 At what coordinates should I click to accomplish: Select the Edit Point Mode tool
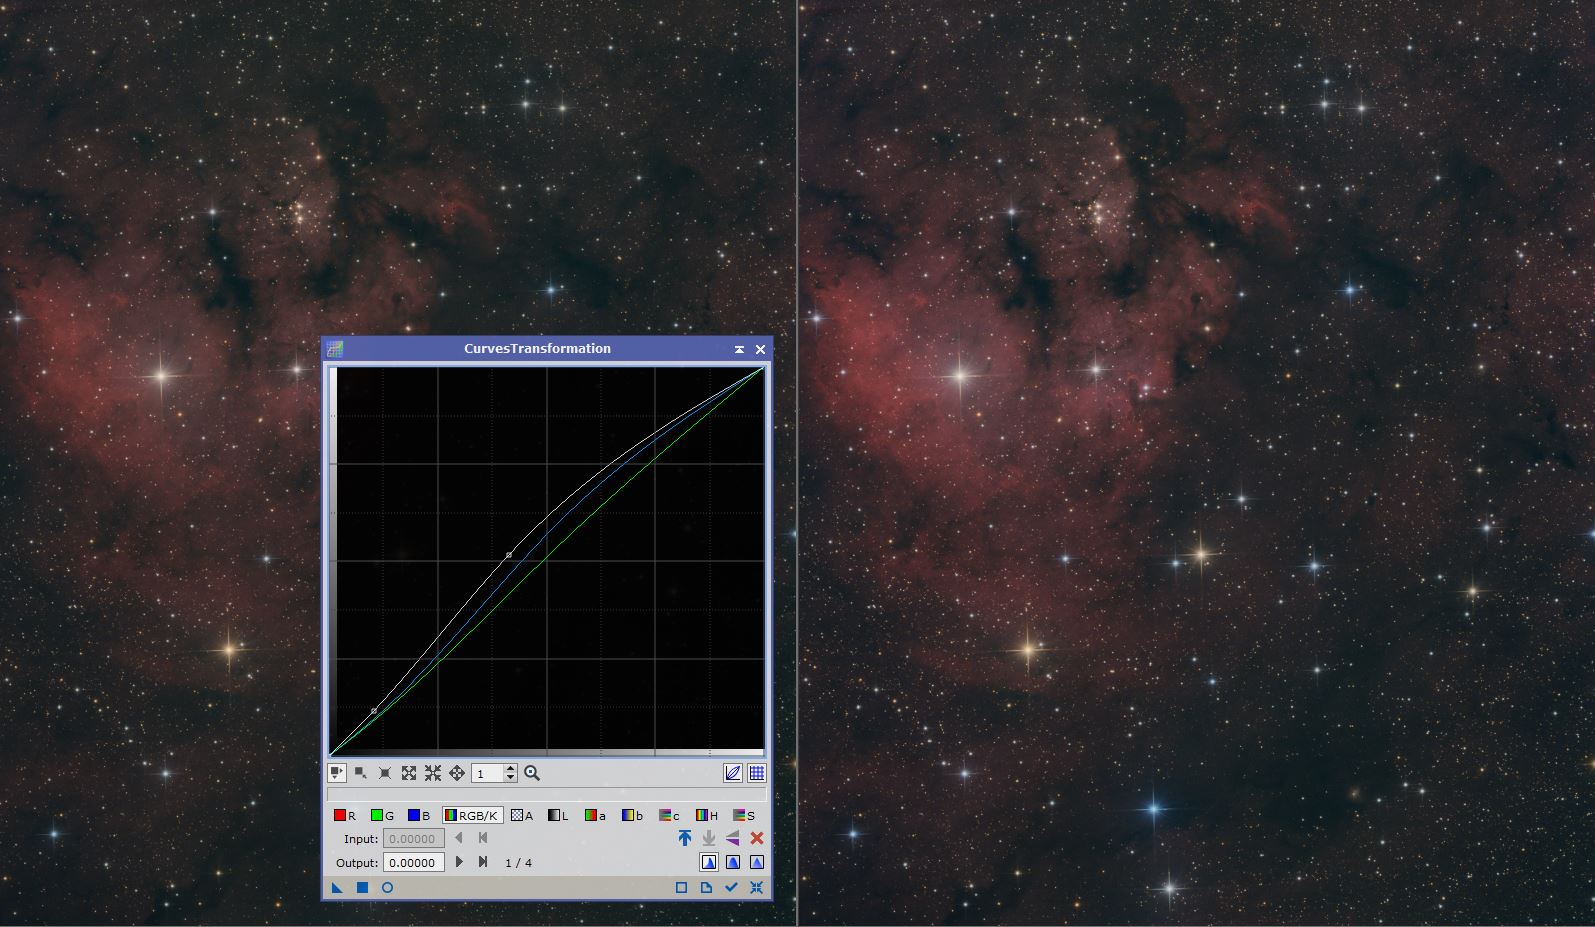tap(337, 773)
